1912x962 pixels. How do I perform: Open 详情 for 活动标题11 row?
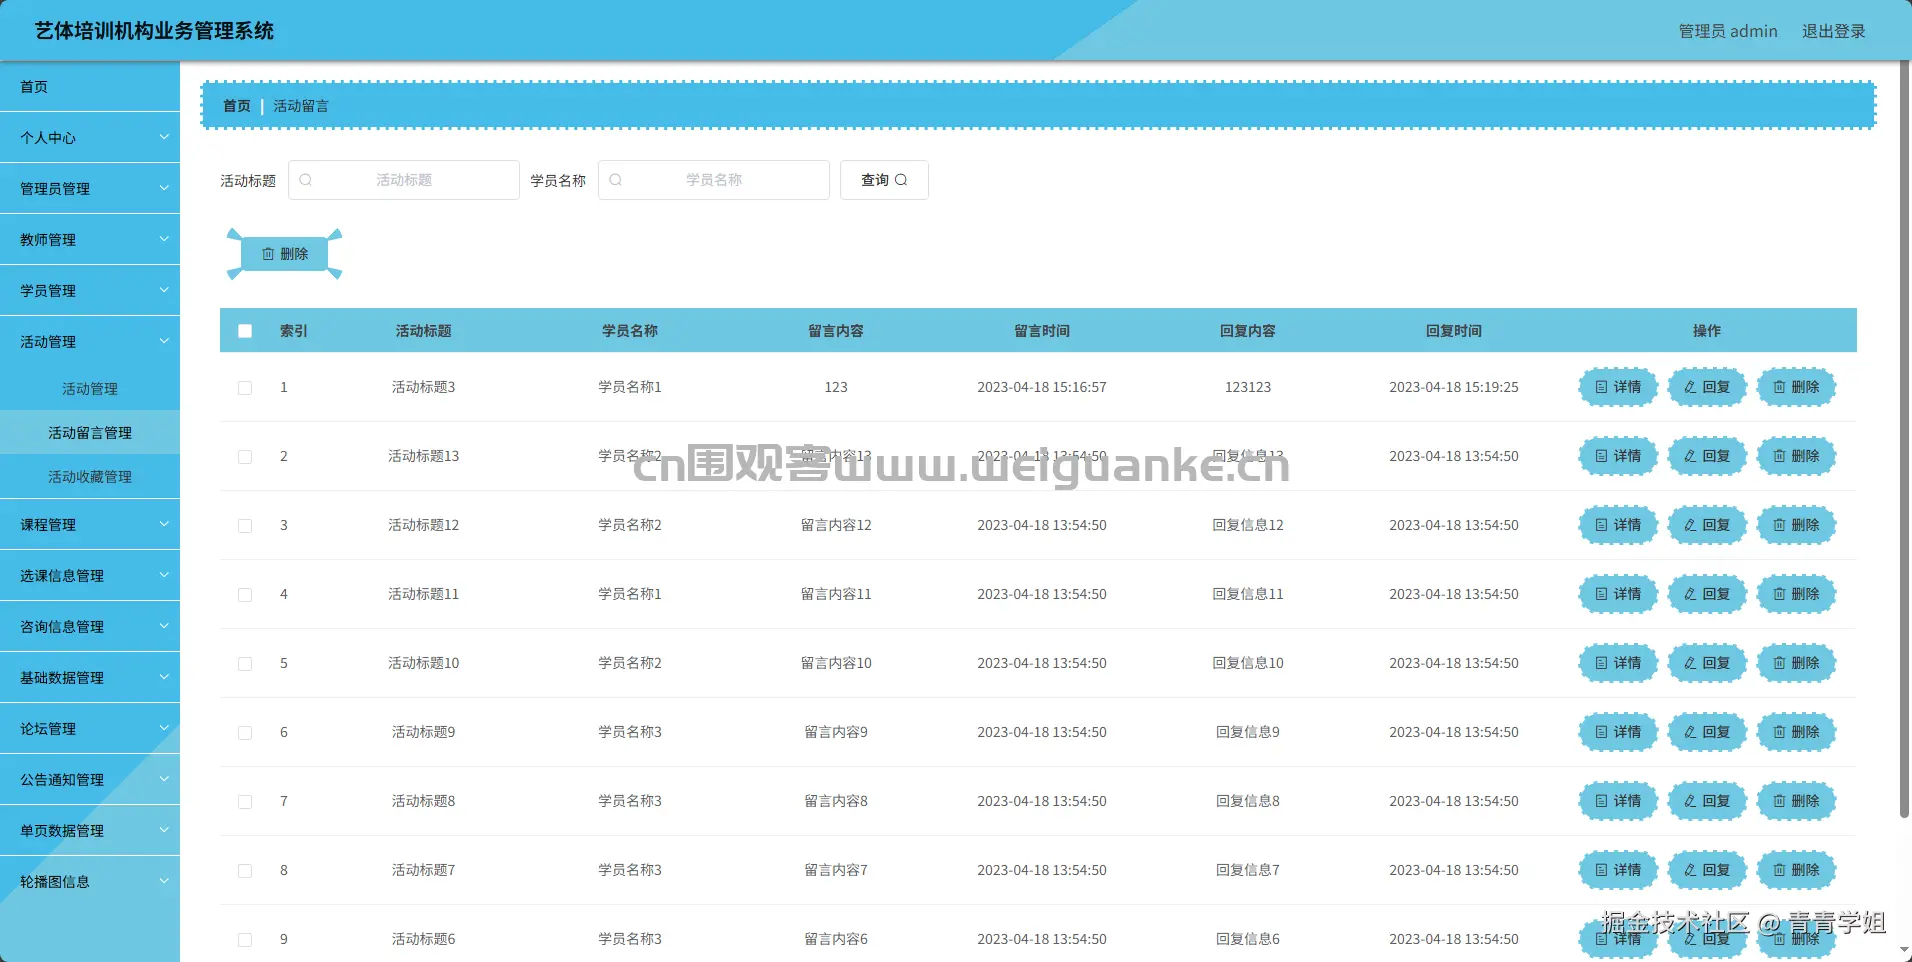coord(1618,594)
